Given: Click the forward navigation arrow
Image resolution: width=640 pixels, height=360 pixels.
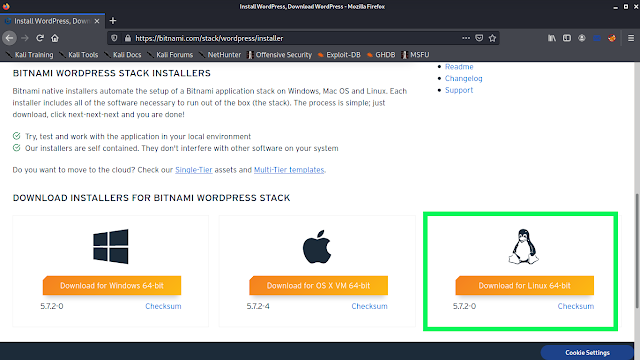Looking at the screenshot, I should [25, 38].
